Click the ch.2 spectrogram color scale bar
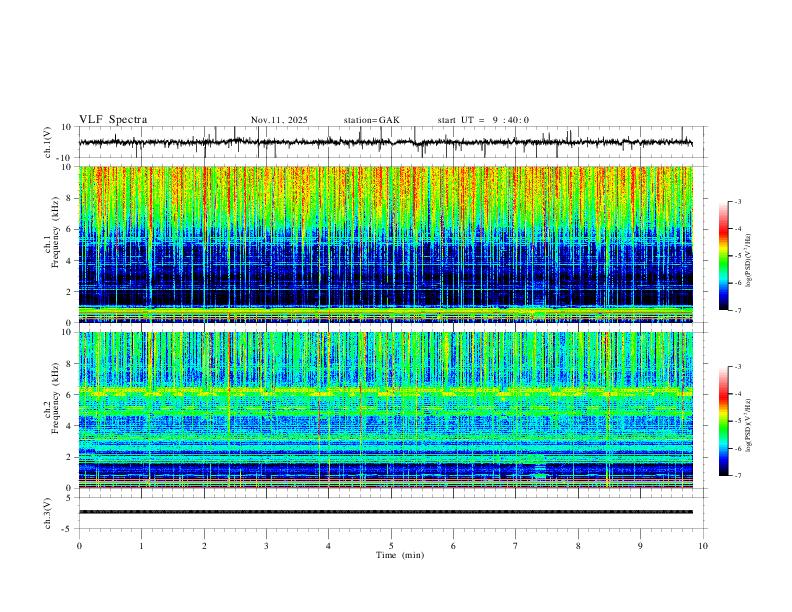Viewport: 792px width, 612px height. 723,421
